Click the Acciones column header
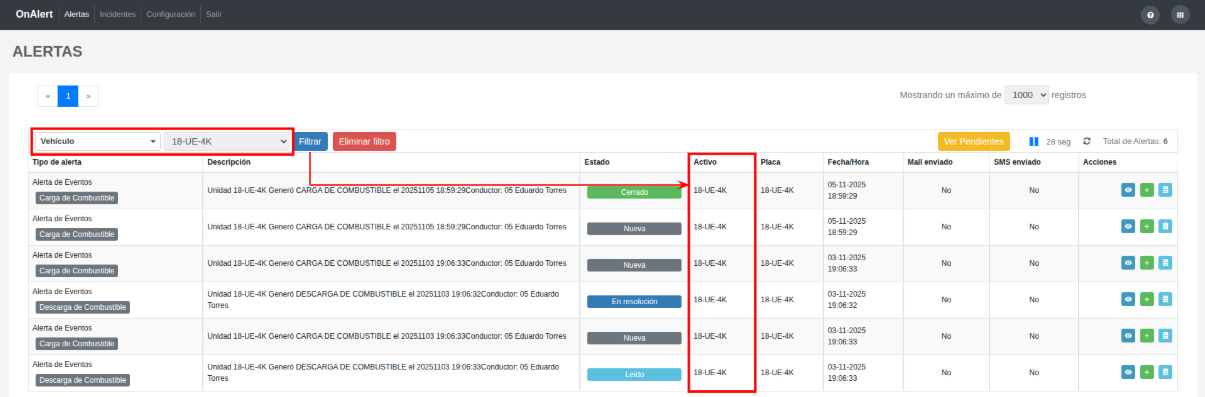Viewport: 1205px width, 397px height. [x=1099, y=162]
